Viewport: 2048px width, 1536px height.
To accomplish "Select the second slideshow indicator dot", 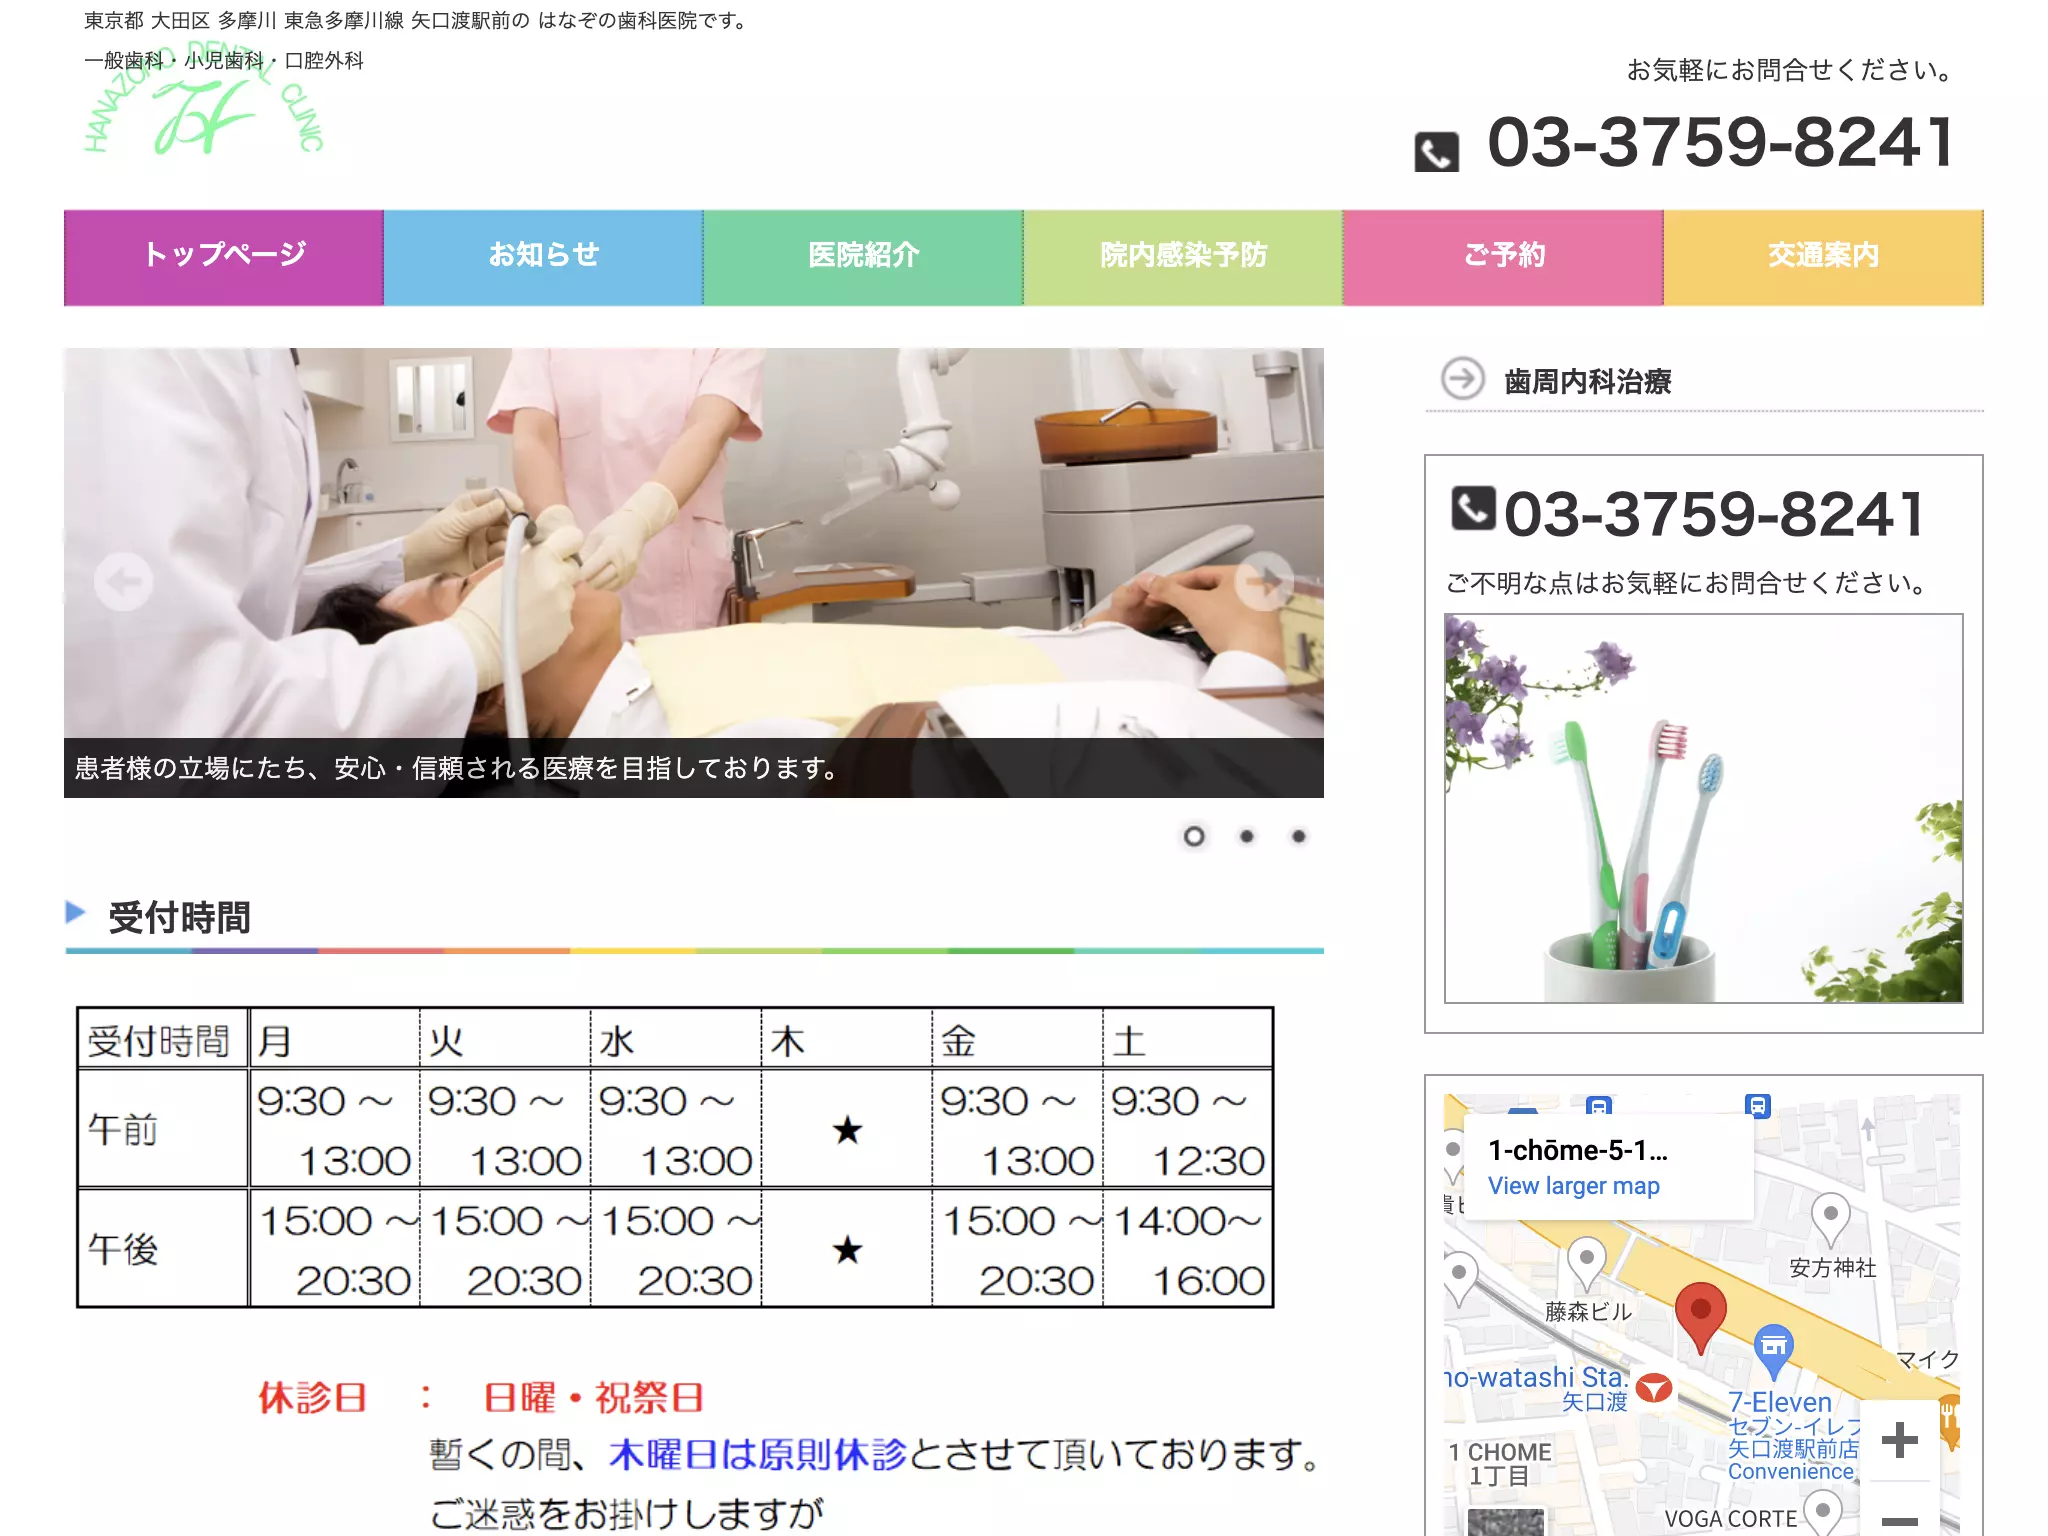I will coord(1246,836).
